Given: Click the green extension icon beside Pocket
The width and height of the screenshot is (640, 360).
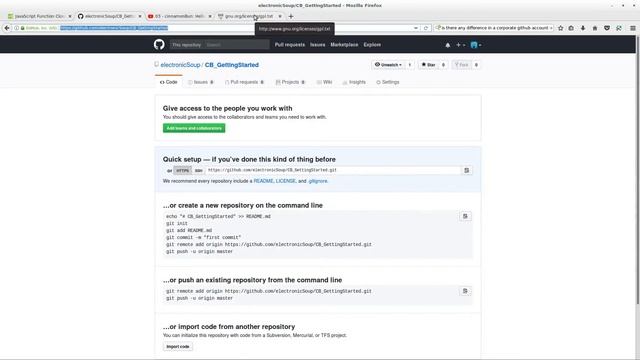Looking at the screenshot, I should pos(619,28).
